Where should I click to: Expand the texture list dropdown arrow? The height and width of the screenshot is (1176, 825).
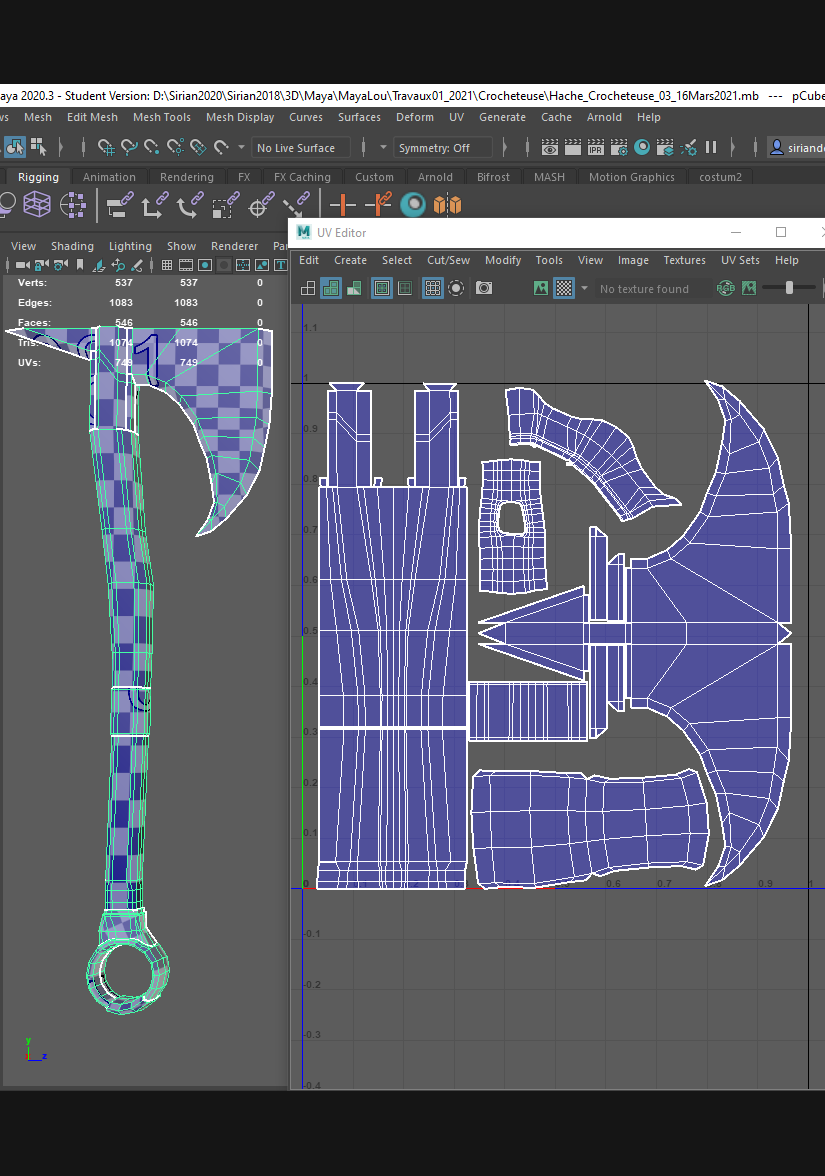click(x=585, y=289)
